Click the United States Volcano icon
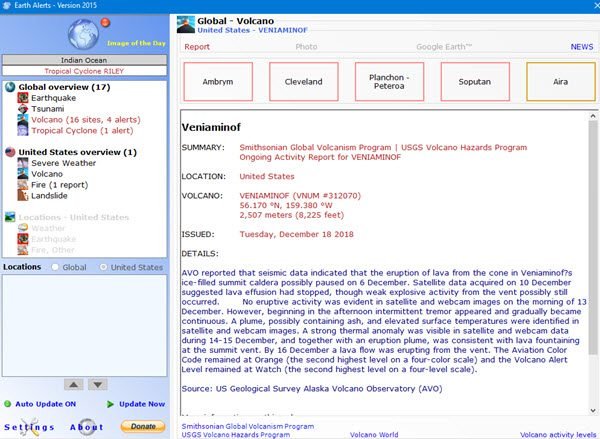The image size is (600, 439). [23, 174]
